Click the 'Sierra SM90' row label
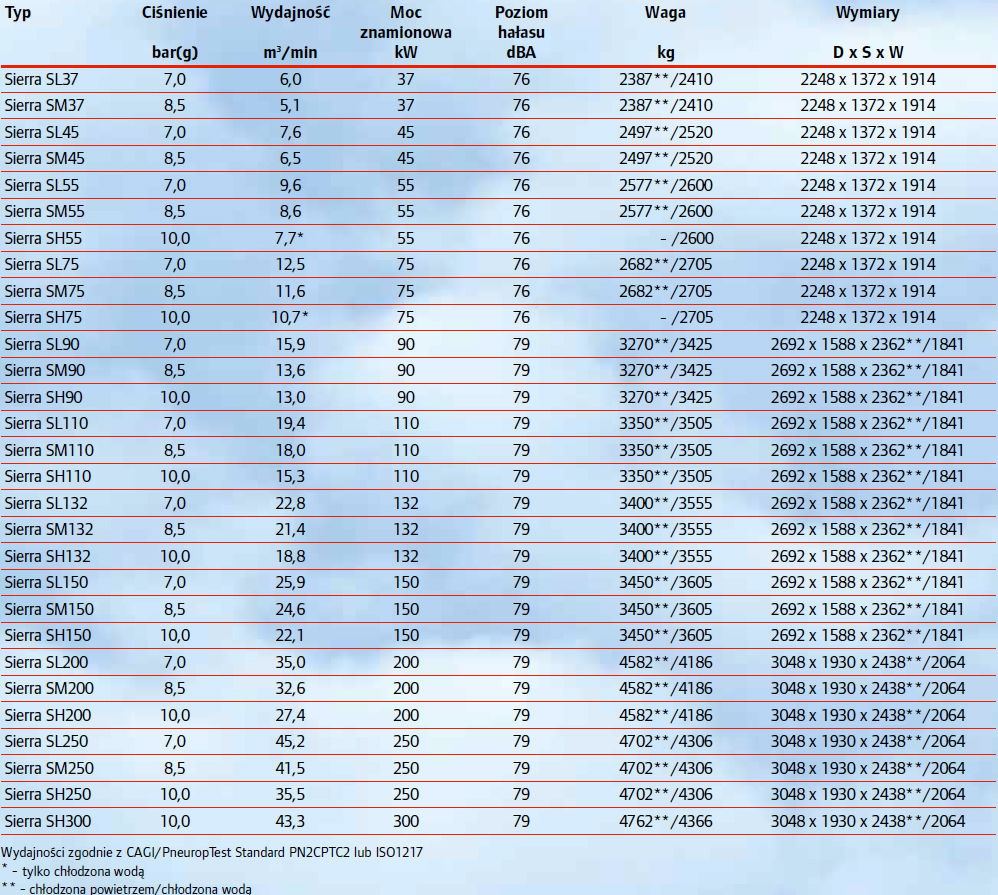This screenshot has width=998, height=895. pos(45,370)
